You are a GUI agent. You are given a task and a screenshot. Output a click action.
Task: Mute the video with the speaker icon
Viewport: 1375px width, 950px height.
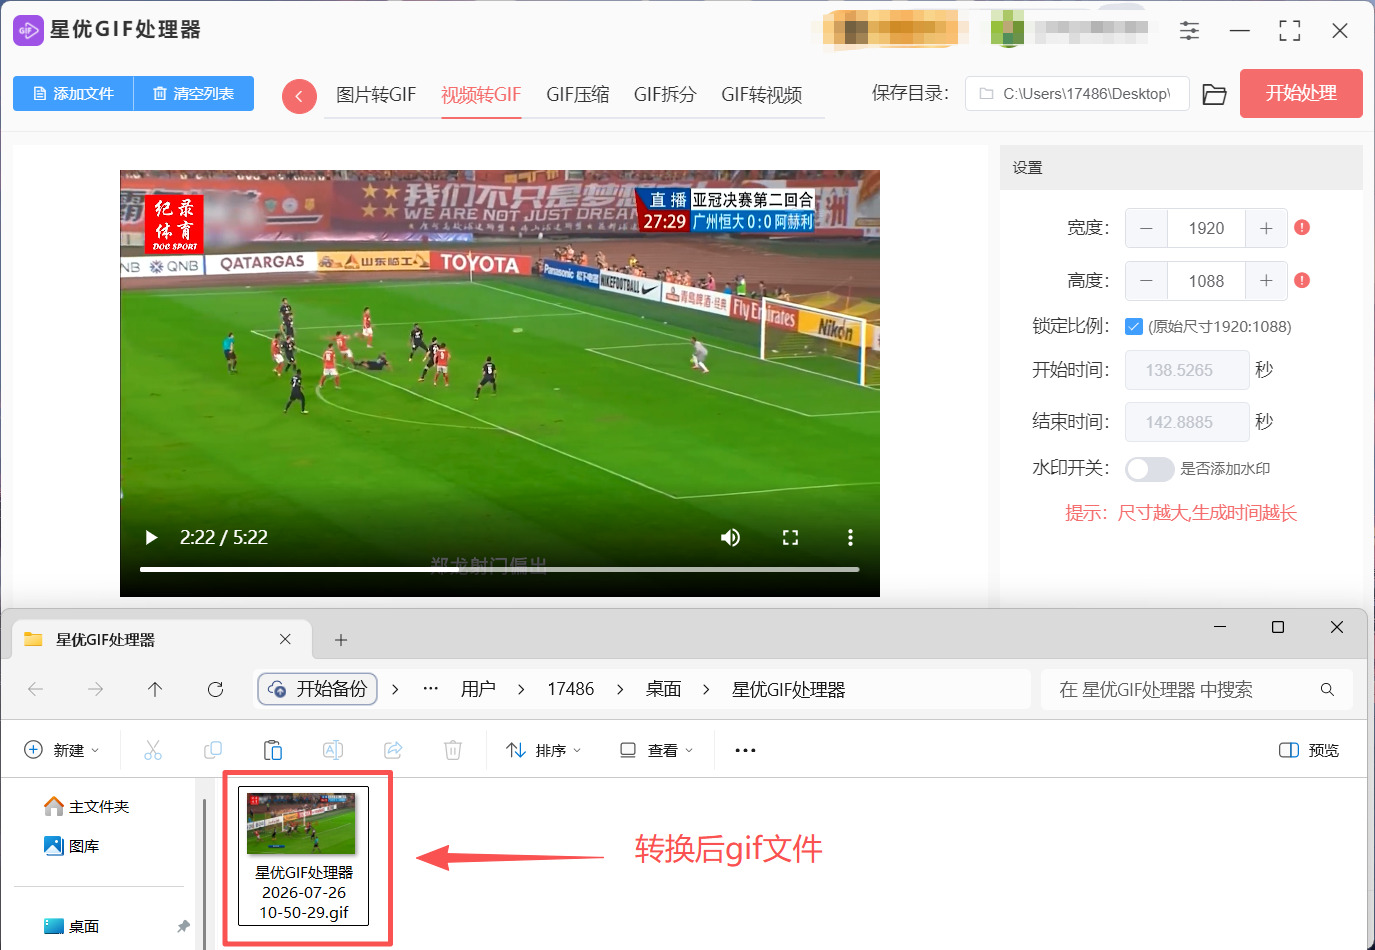731,537
